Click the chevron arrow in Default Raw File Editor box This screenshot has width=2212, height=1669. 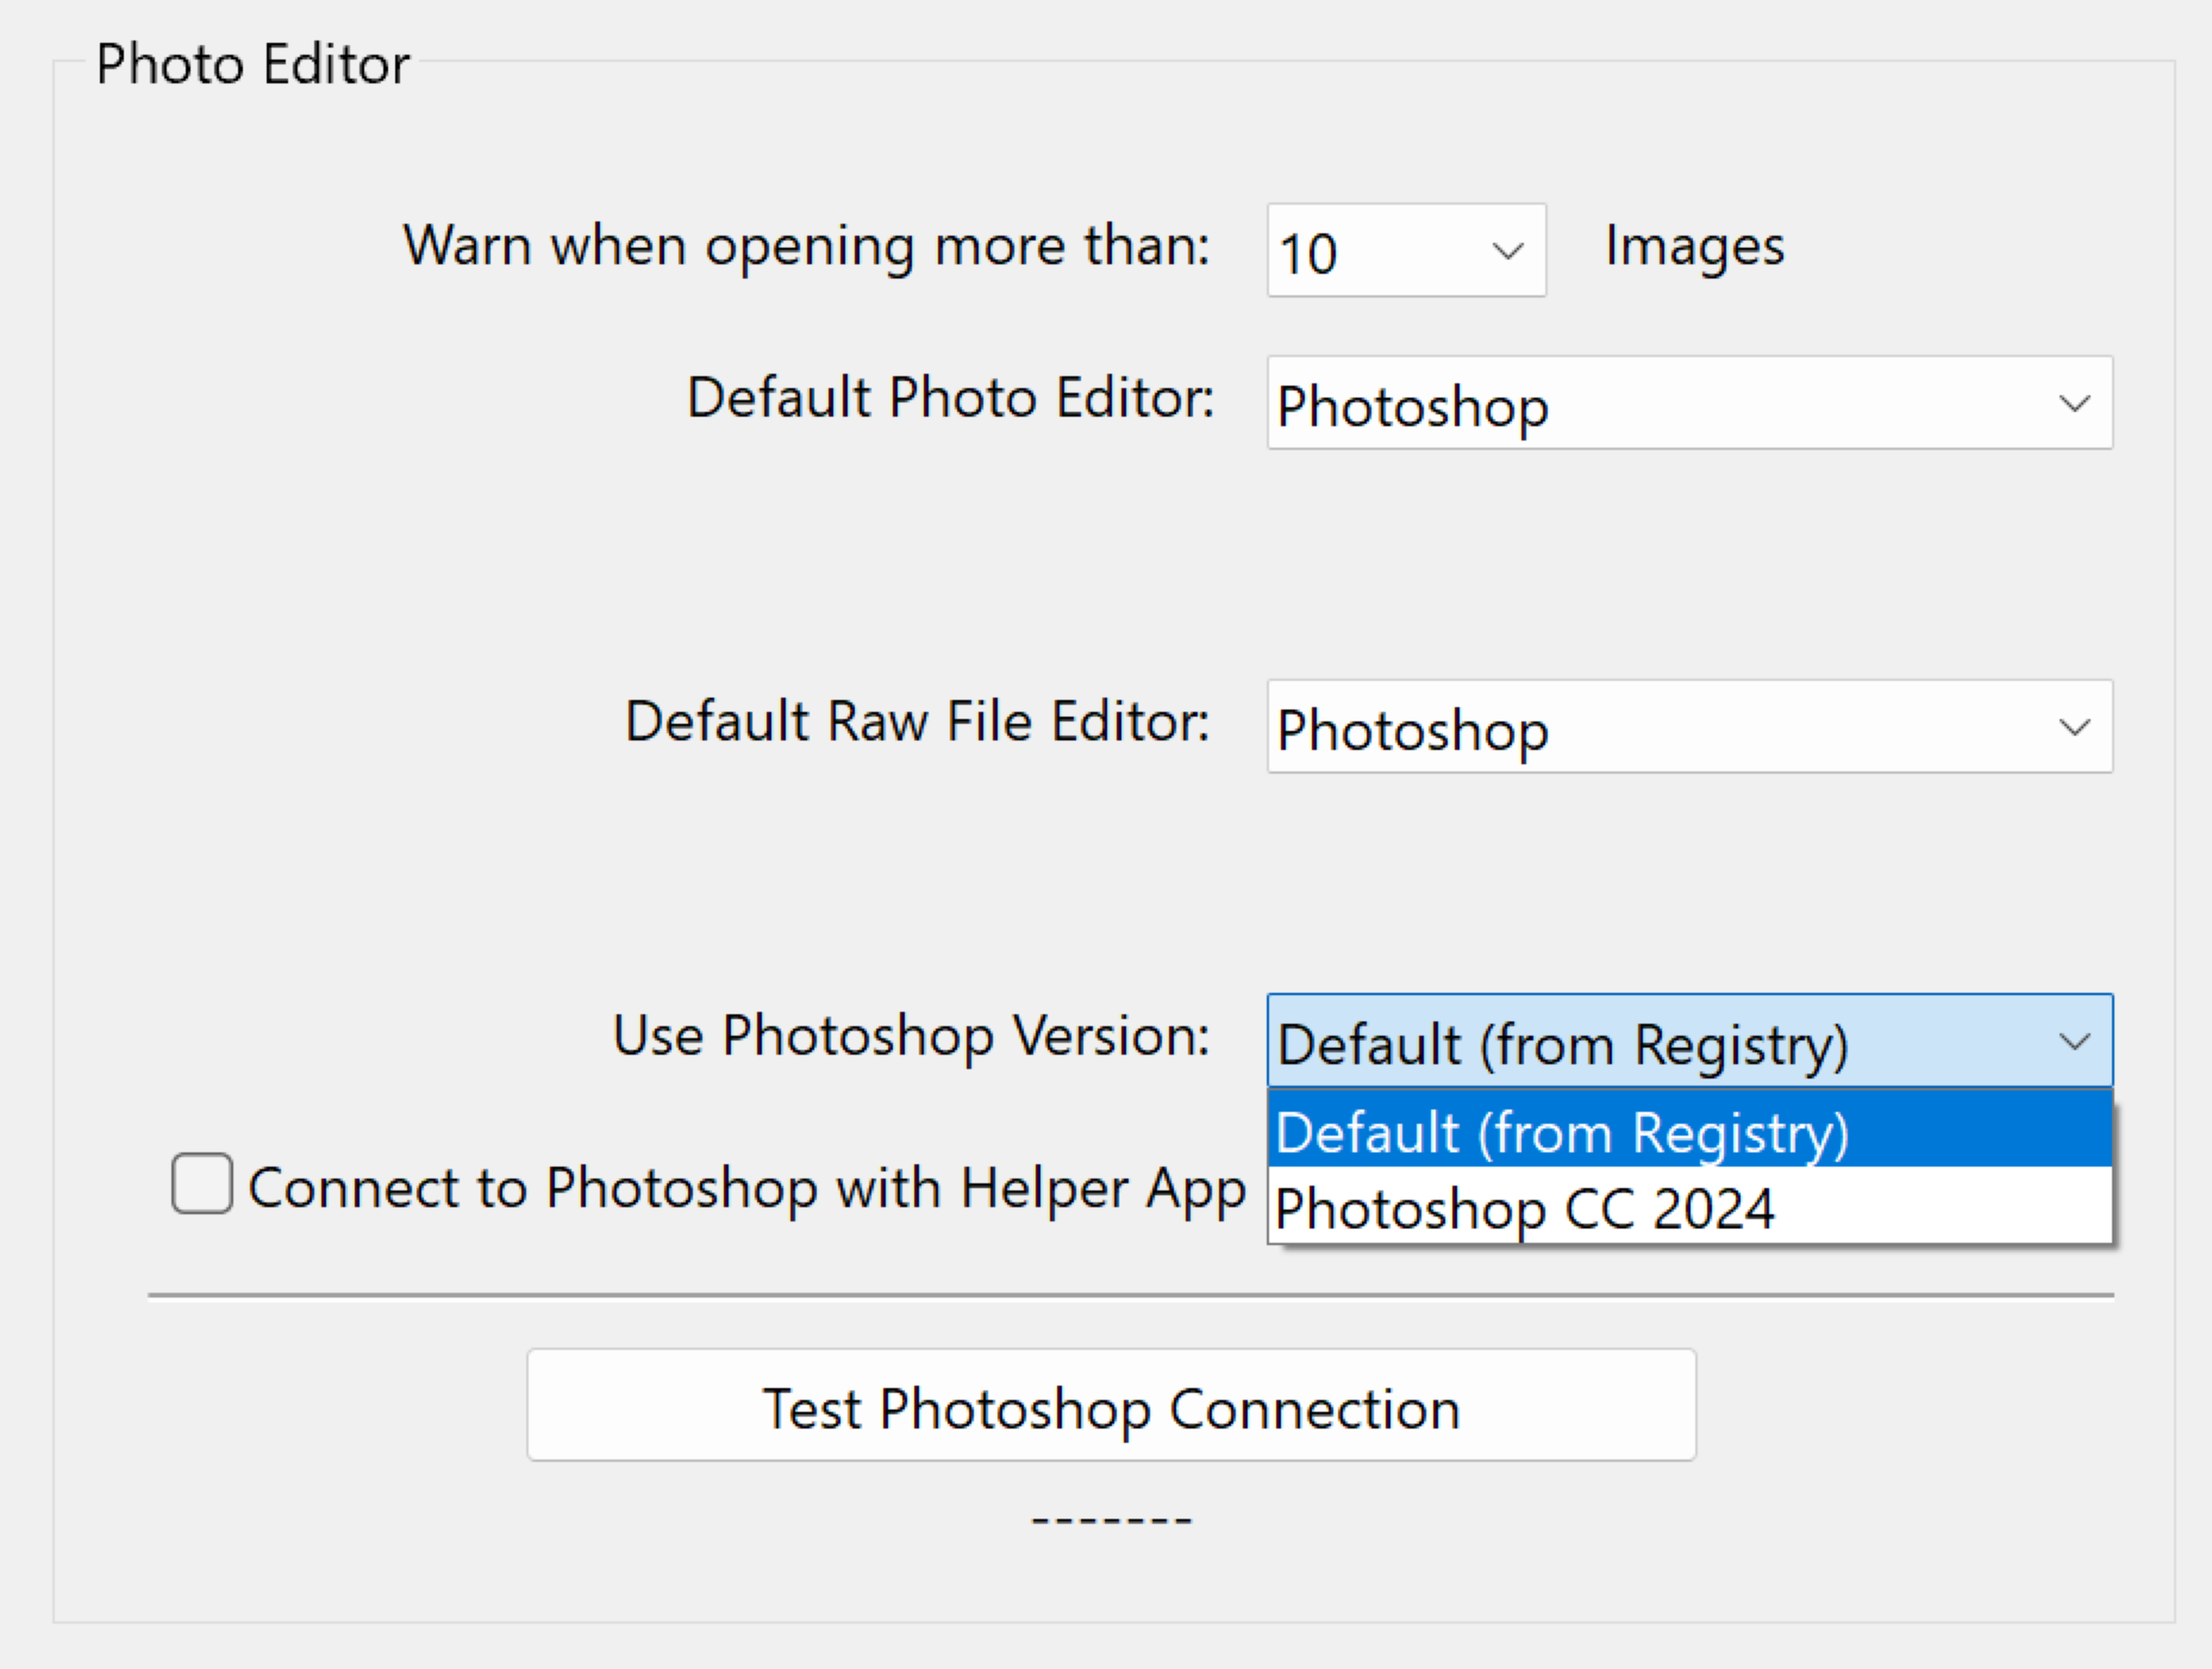tap(2075, 727)
